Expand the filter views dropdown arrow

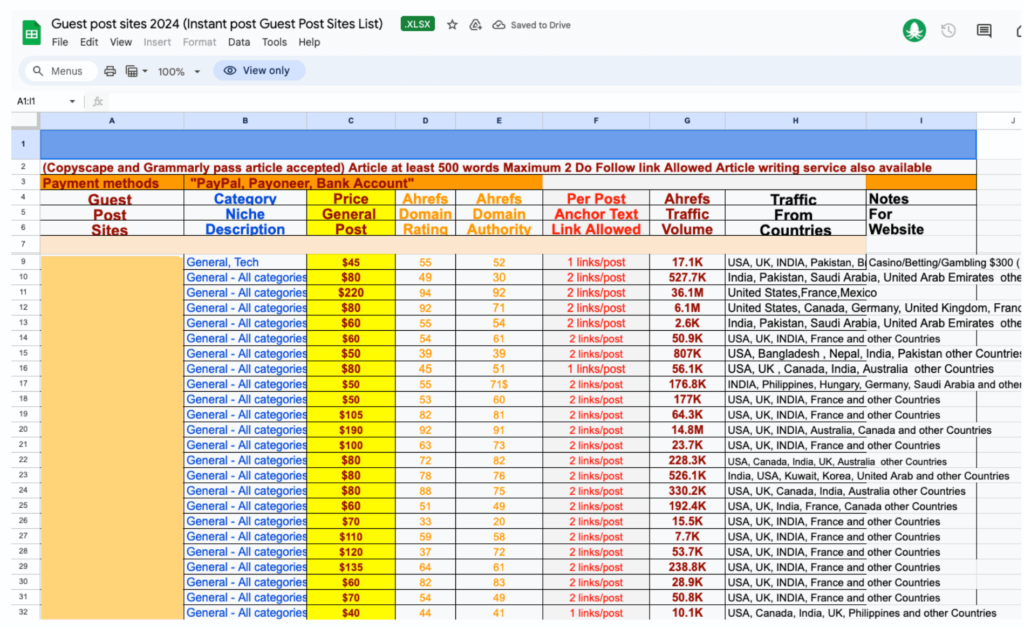145,71
